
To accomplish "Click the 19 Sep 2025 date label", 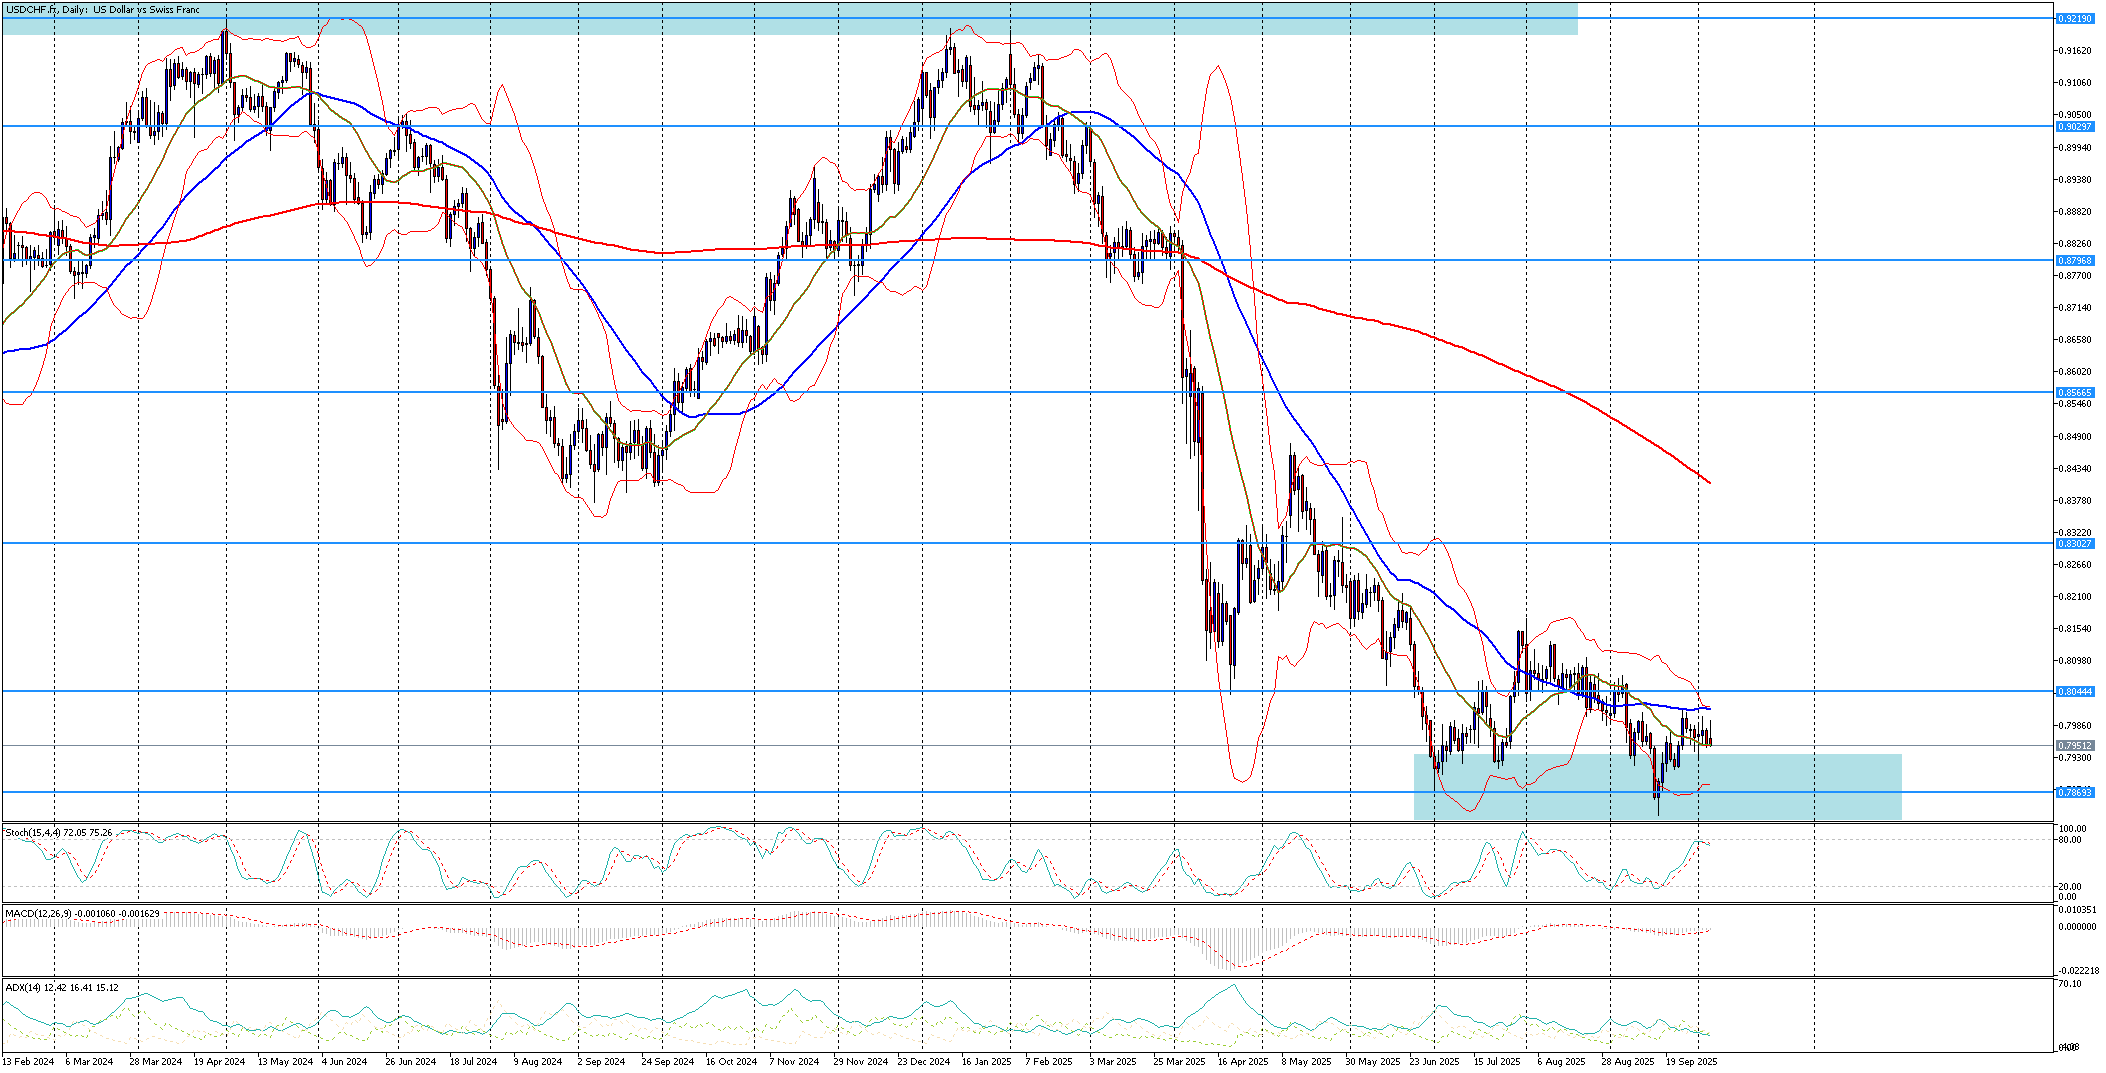I will coord(1691,1062).
